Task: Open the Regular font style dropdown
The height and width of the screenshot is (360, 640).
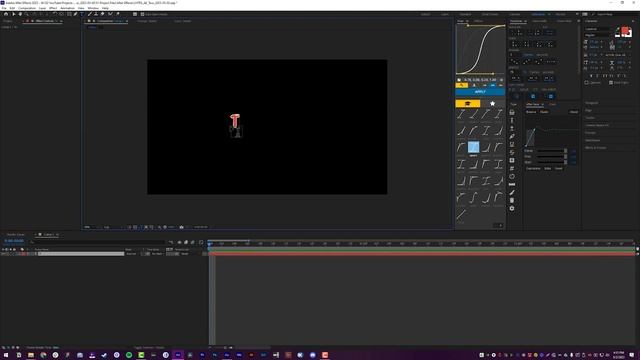Action: tap(598, 35)
